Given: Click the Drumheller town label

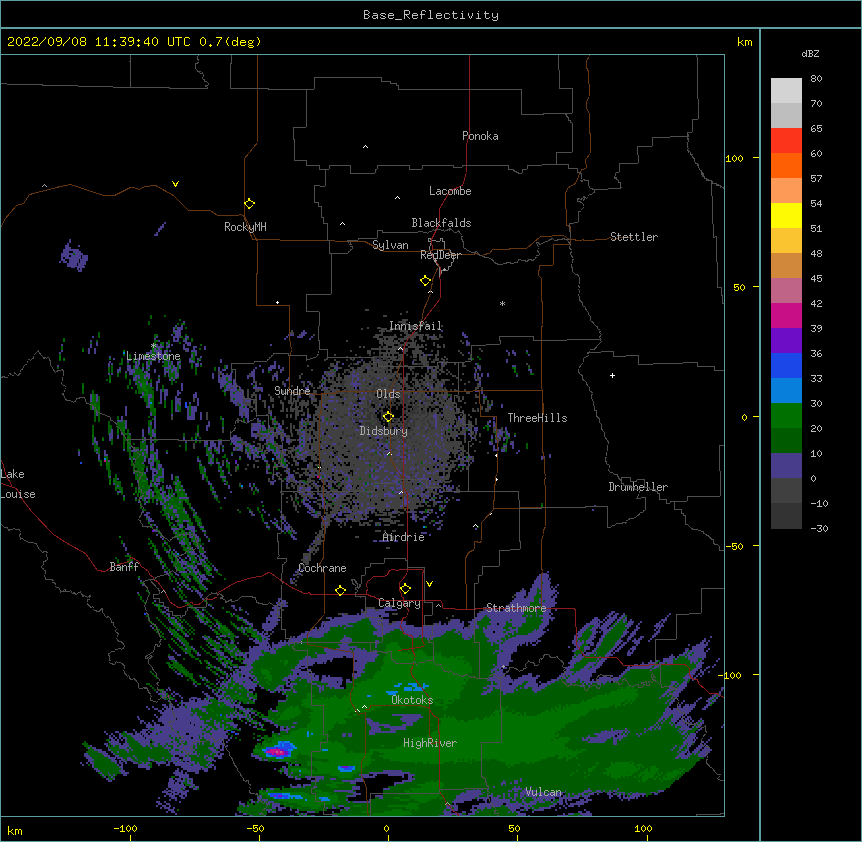Looking at the screenshot, I should (638, 487).
